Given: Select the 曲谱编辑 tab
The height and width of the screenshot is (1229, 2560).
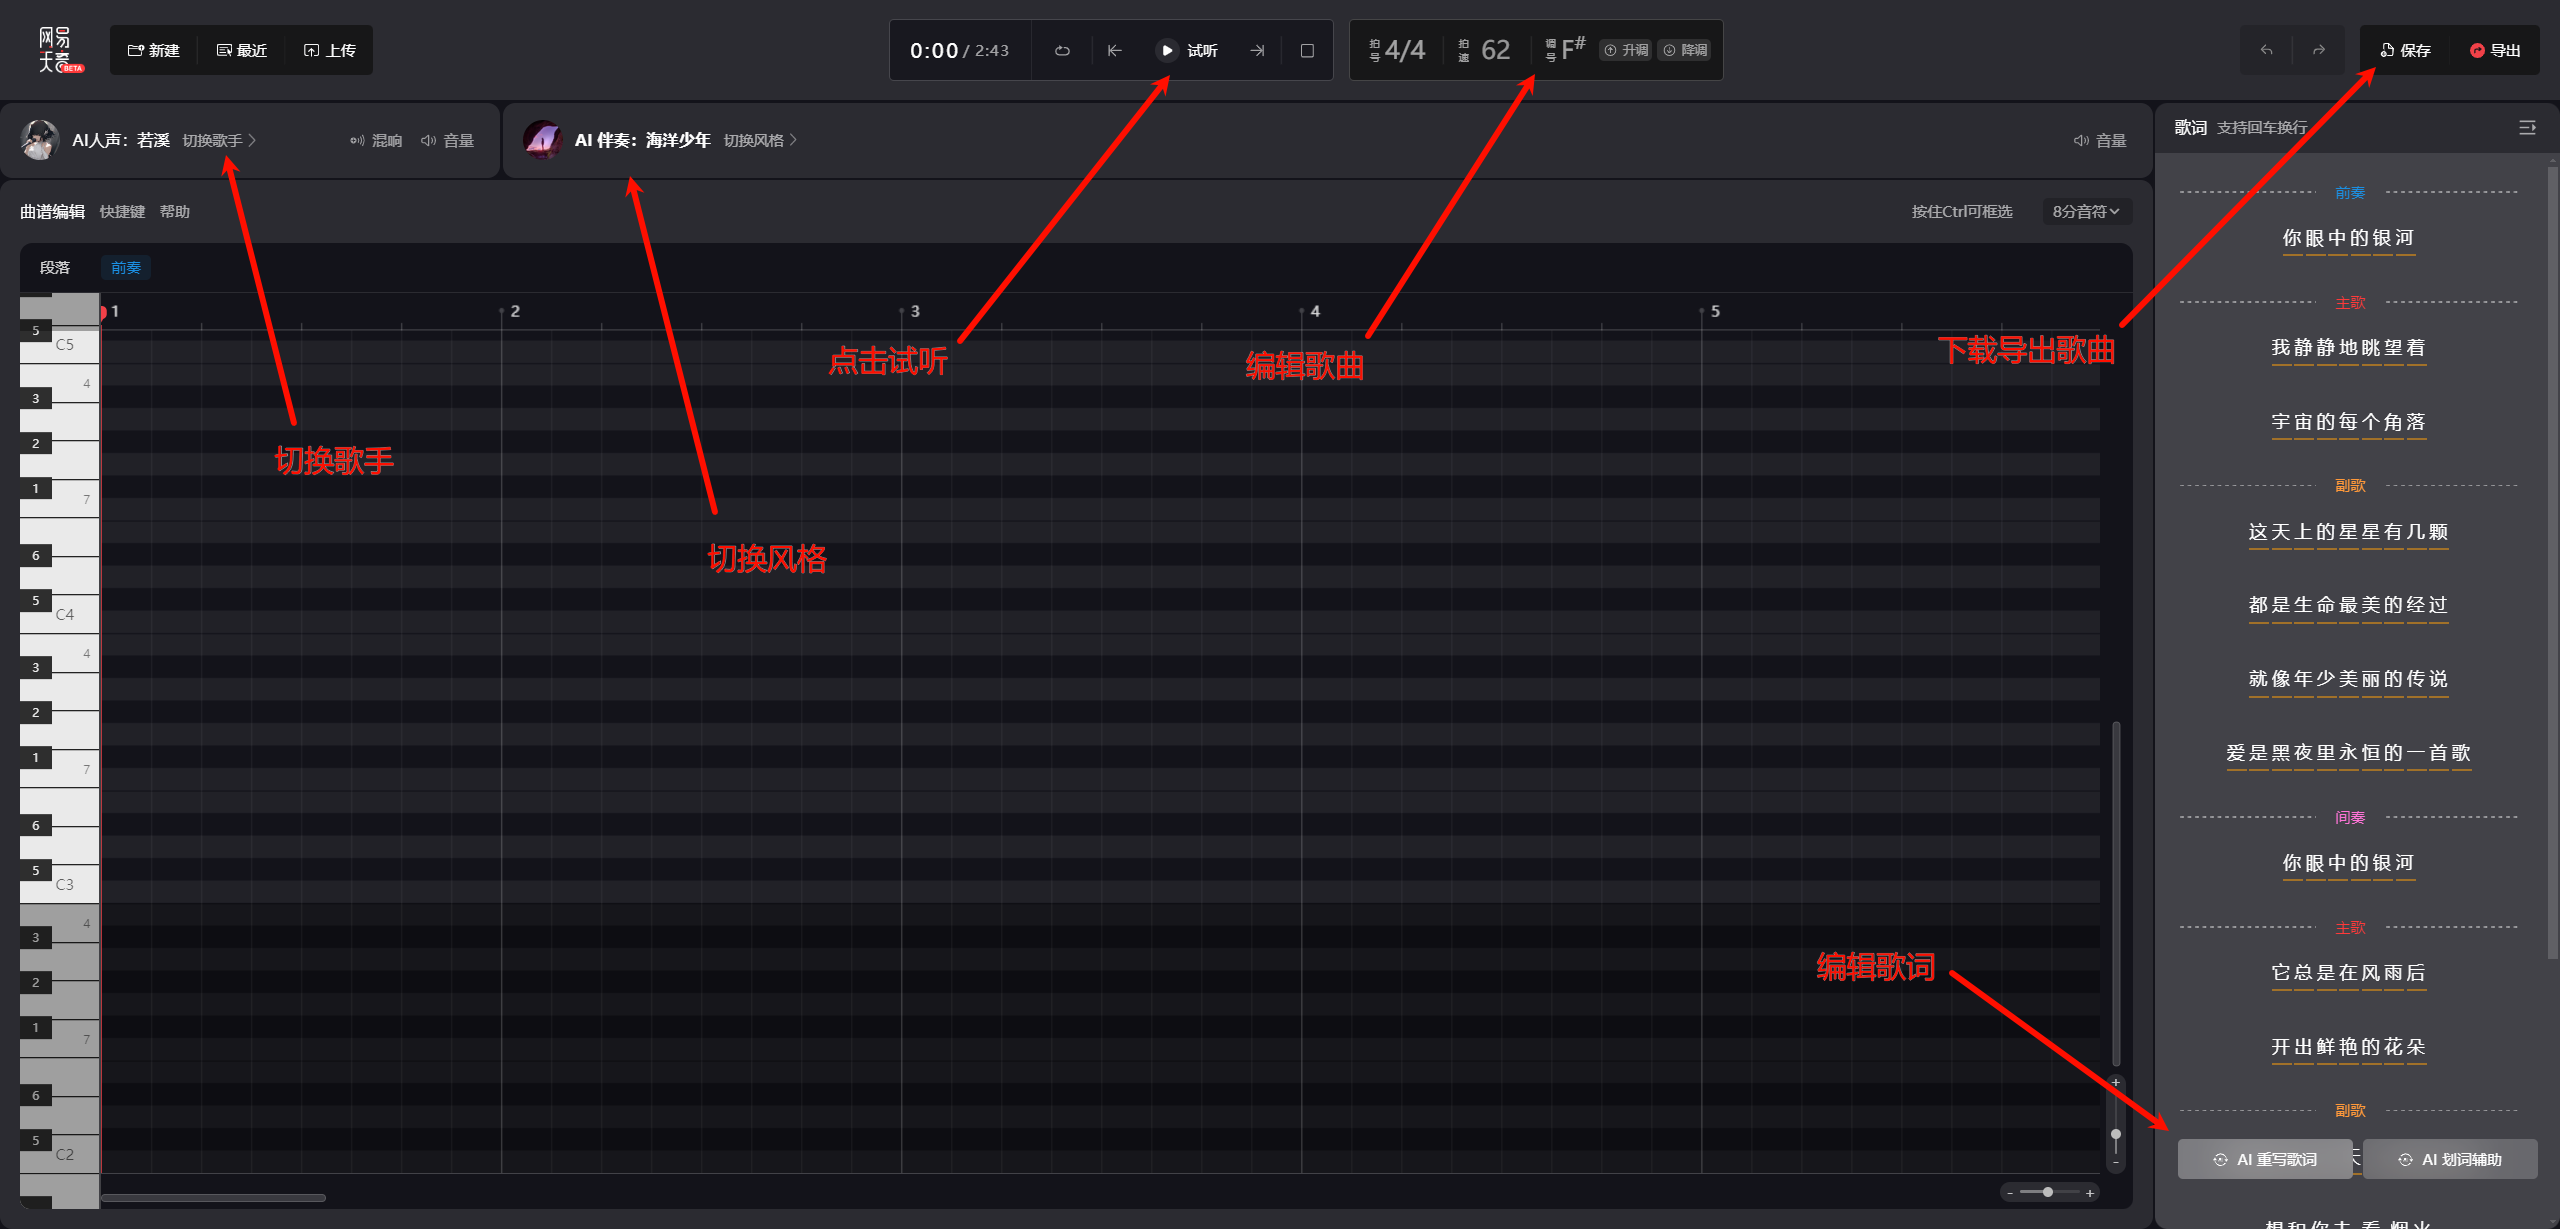Looking at the screenshot, I should (52, 212).
